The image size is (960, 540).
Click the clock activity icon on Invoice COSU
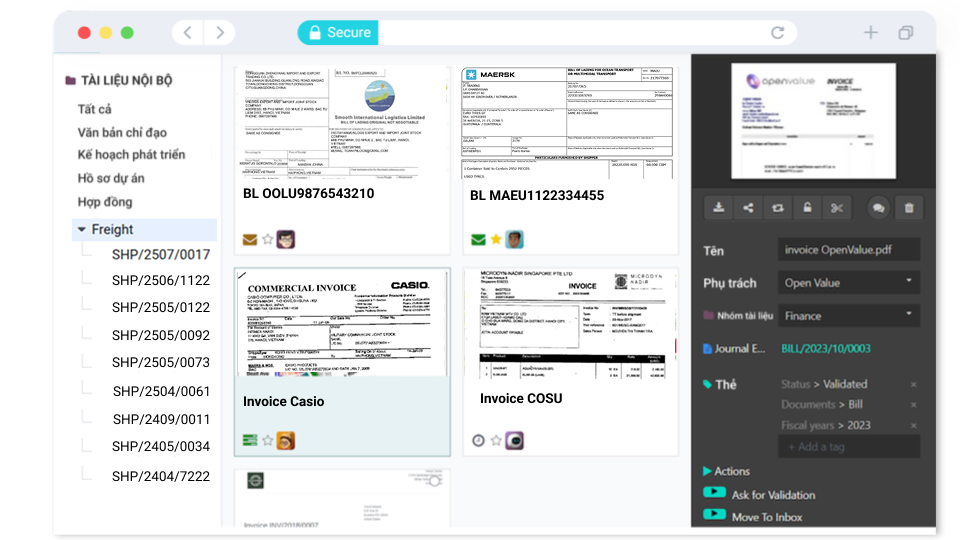click(x=478, y=440)
